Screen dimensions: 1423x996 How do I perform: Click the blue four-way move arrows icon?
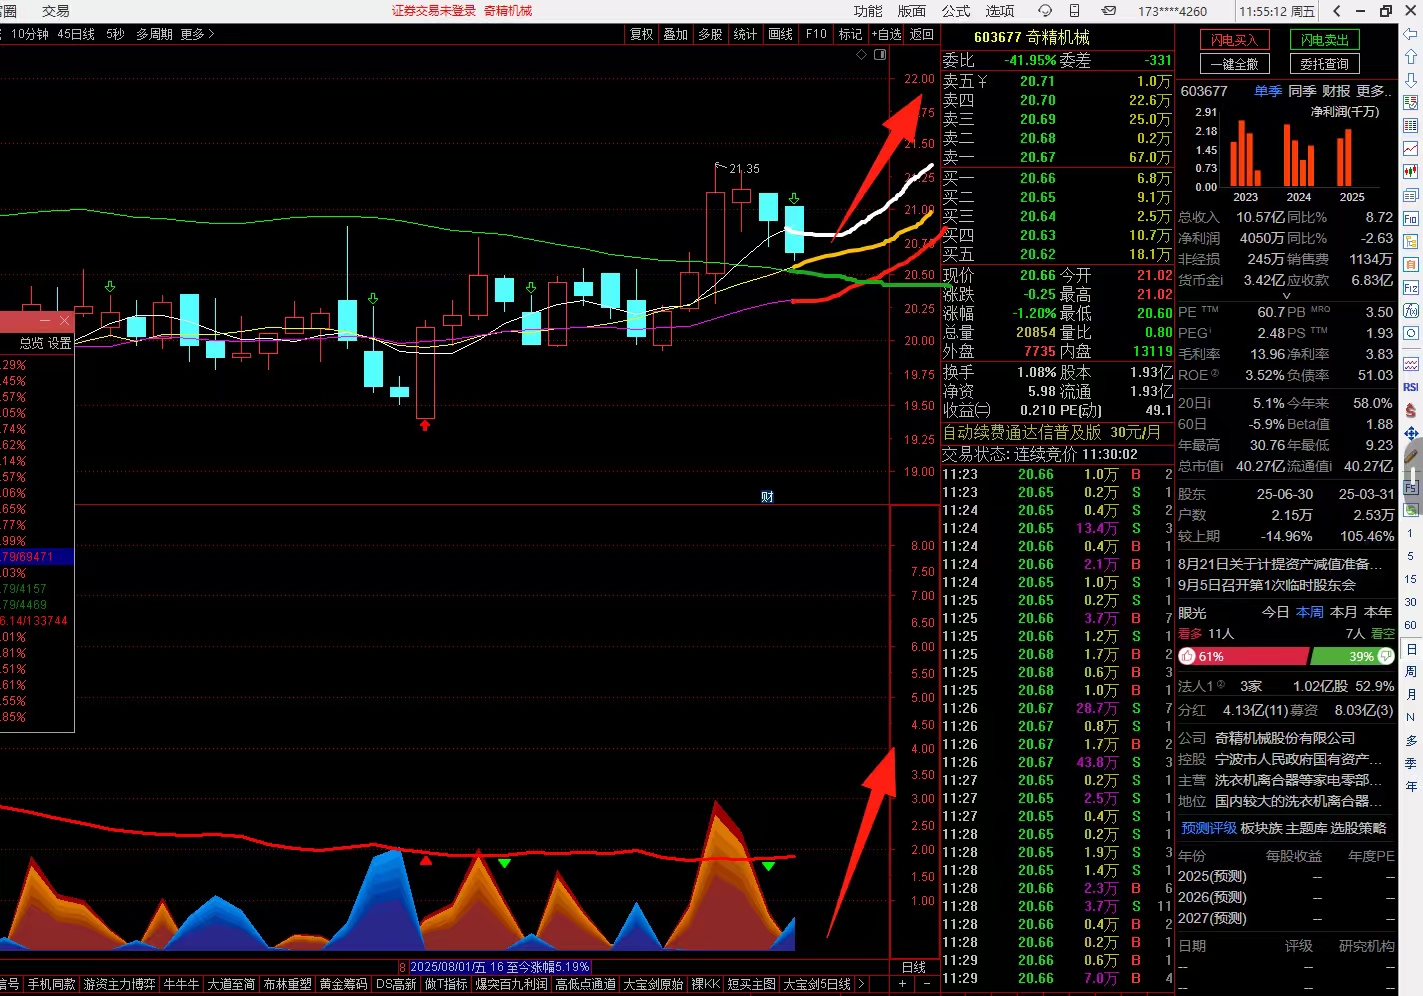pos(1411,433)
